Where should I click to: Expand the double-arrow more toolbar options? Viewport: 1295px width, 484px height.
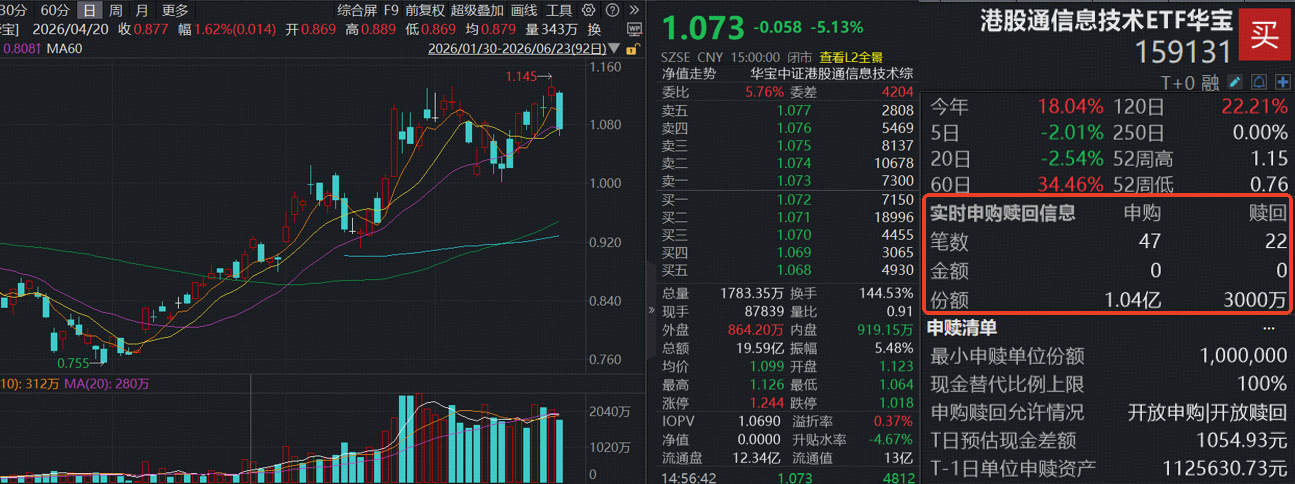coord(634,10)
